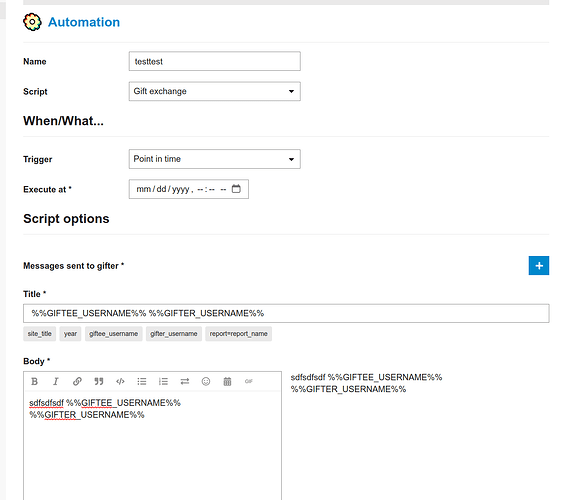Open the Script dropdown showing Gift exchange
The image size is (563, 500).
tap(215, 91)
